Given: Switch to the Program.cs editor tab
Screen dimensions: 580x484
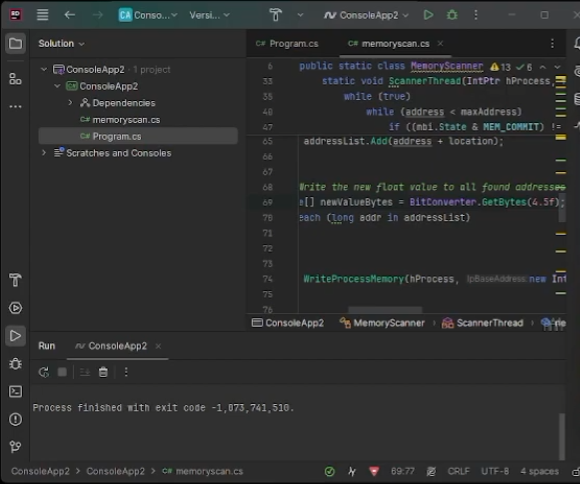Looking at the screenshot, I should (x=287, y=44).
